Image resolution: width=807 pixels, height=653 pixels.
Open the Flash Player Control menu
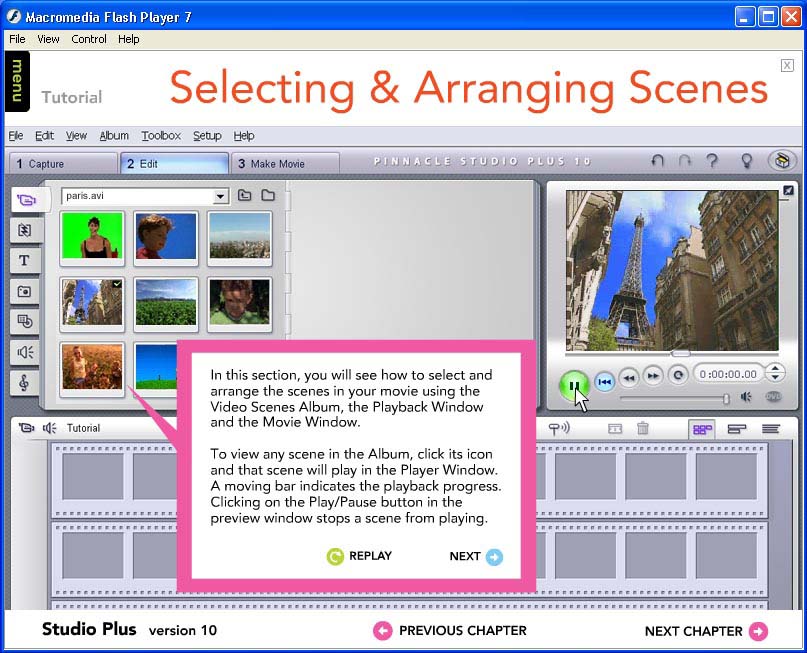point(89,39)
